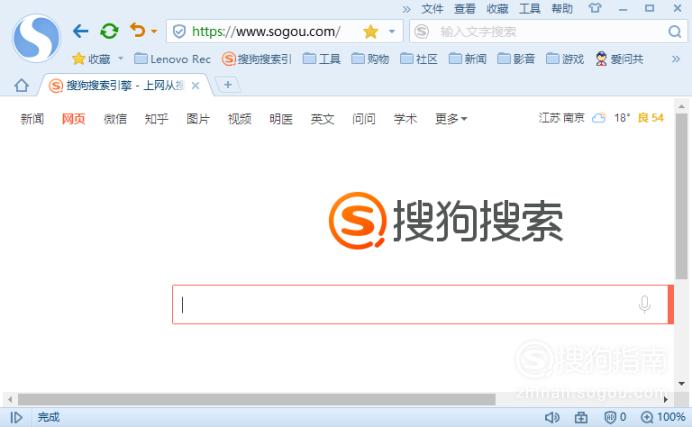Click the horizontal scrollbar thumb
Viewport: 692px width, 427px height.
tap(256, 399)
